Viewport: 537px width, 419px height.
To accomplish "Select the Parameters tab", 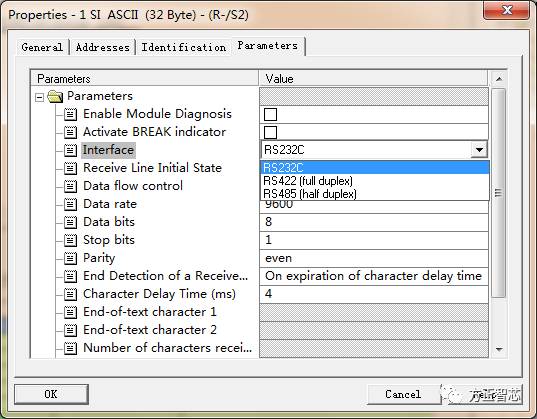I will coord(268,46).
